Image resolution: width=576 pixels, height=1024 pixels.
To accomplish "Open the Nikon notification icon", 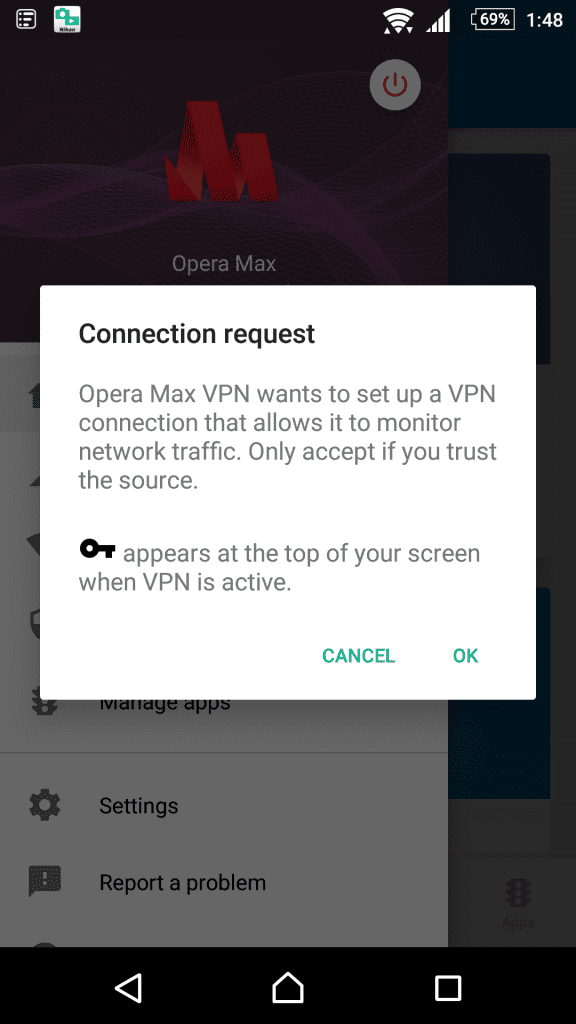I will click(67, 20).
